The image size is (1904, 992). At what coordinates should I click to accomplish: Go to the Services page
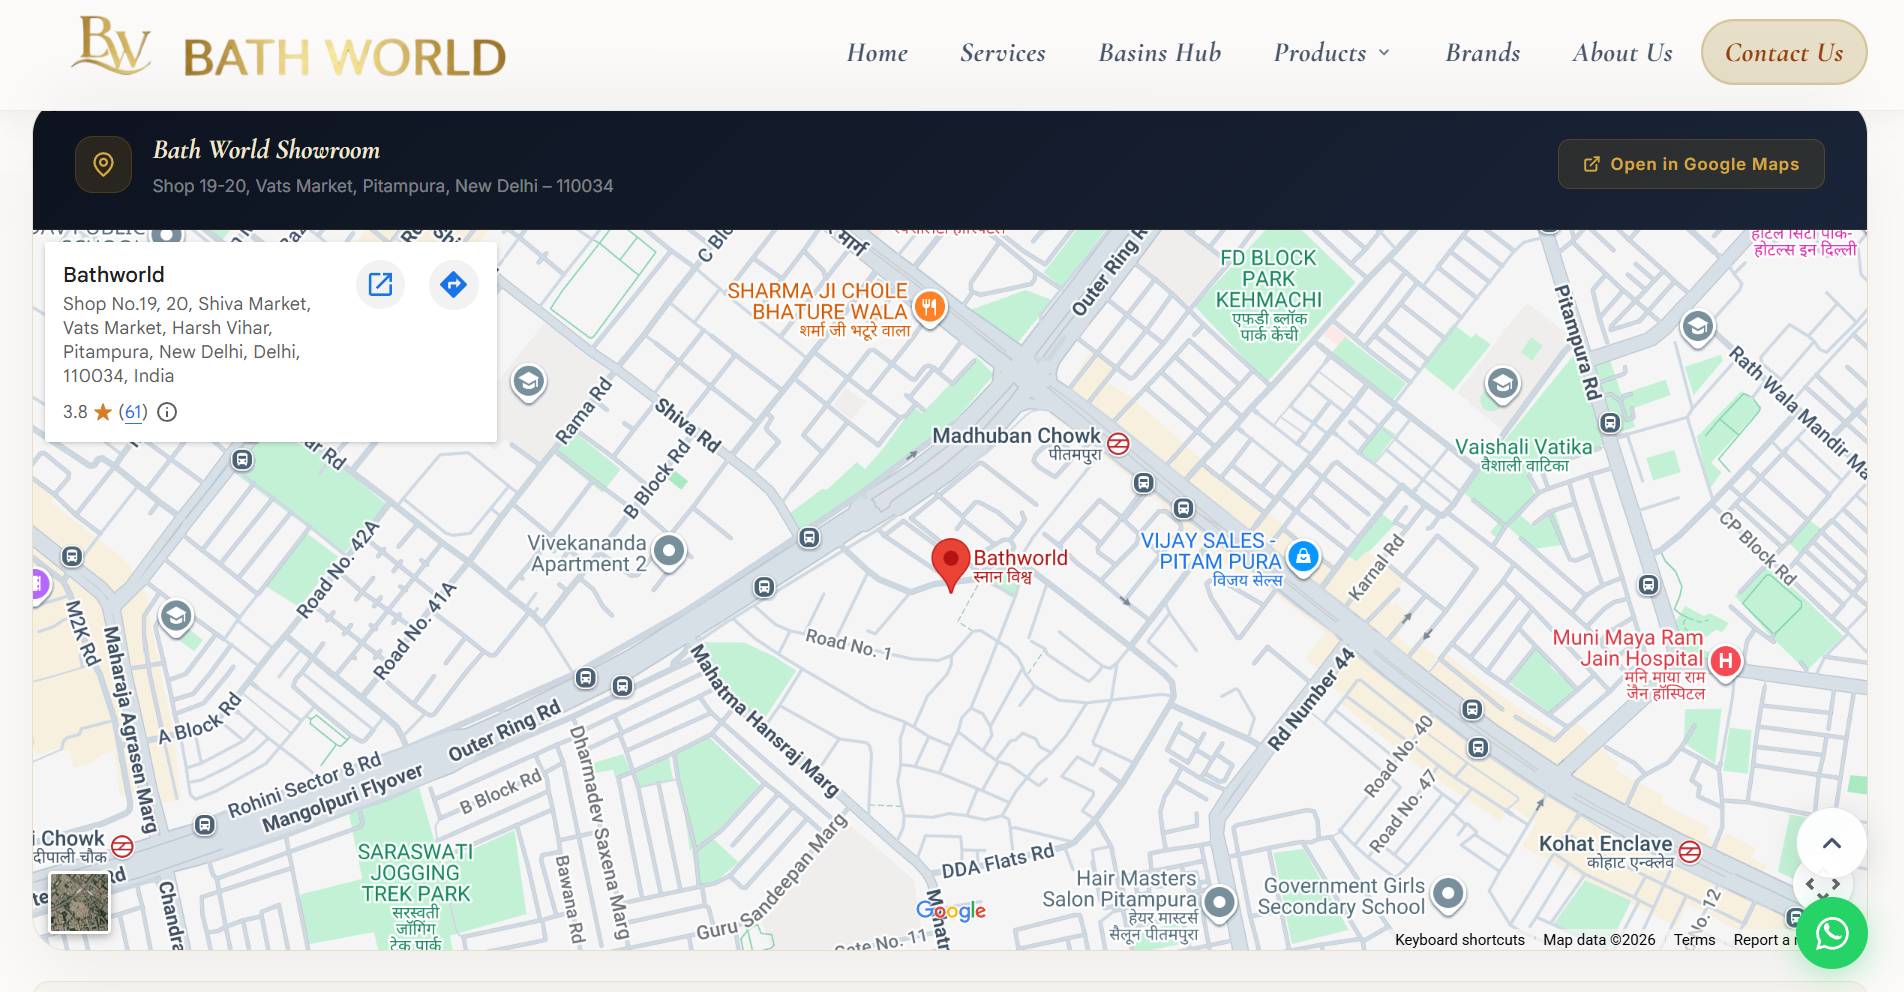(1003, 53)
